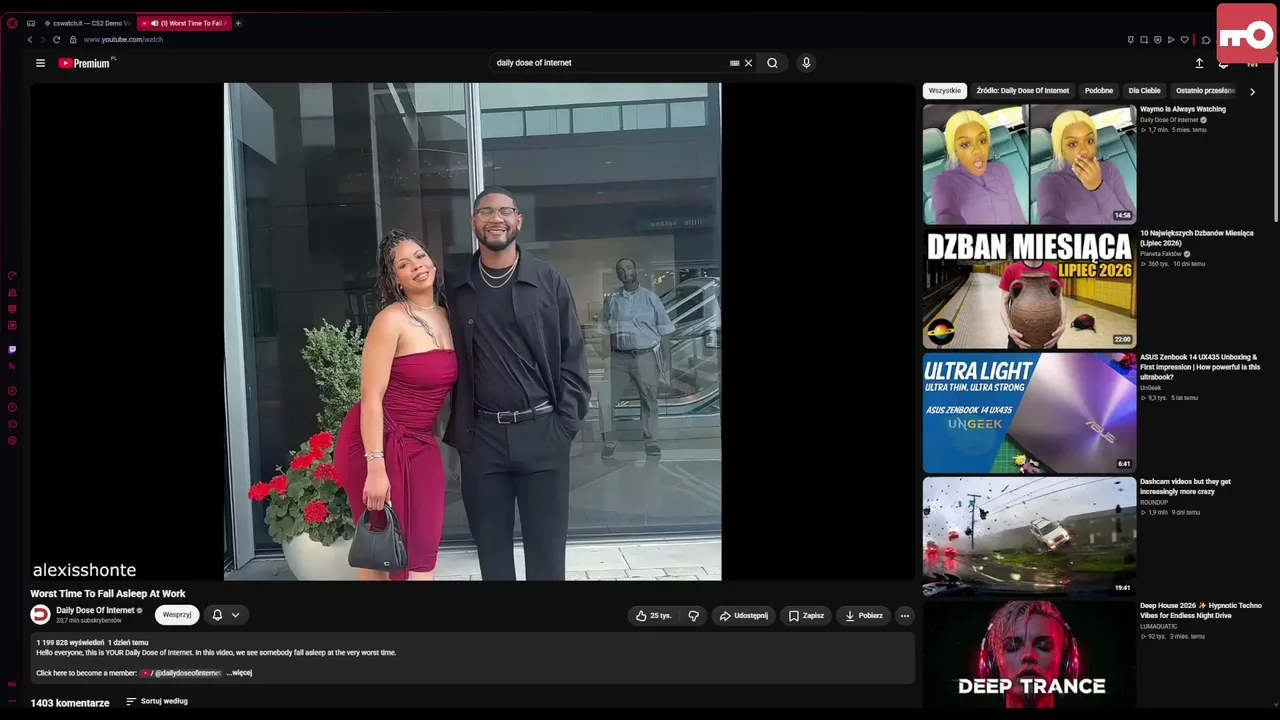Open the YouTube guide hamburger menu

coord(40,63)
